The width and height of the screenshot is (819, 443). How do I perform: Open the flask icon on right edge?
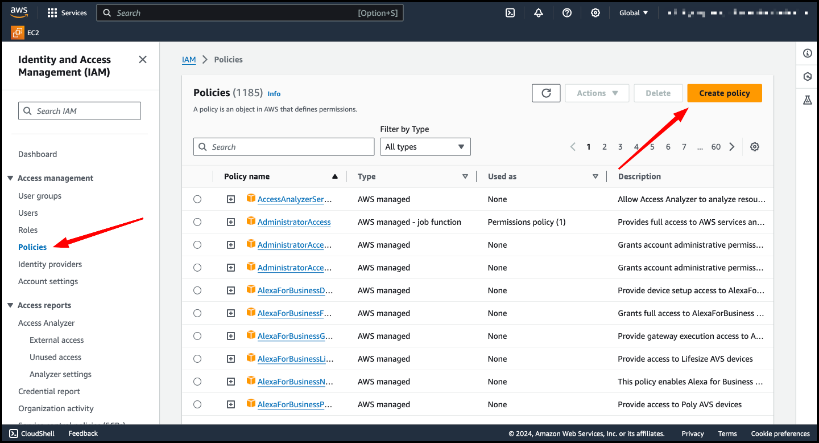click(x=808, y=100)
